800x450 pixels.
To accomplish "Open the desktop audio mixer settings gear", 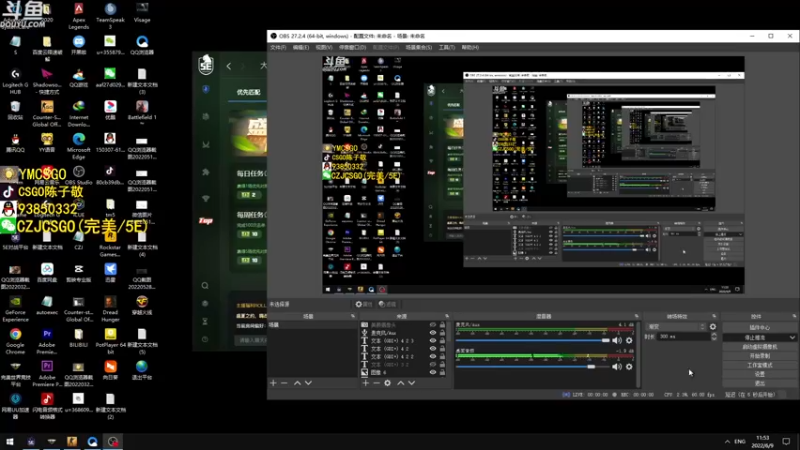I will pos(629,366).
